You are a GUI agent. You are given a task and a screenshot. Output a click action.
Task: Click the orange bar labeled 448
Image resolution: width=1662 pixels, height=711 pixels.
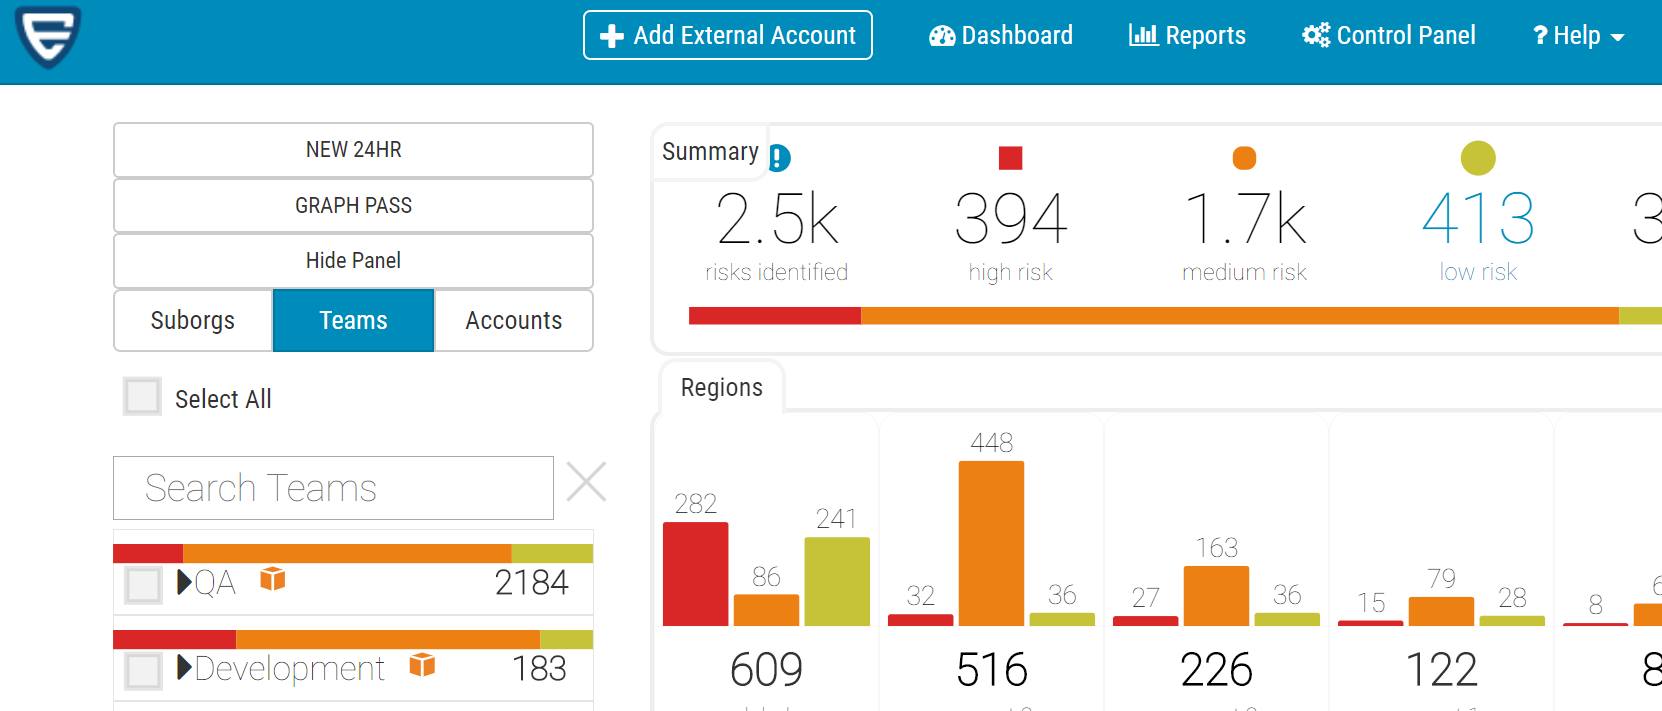pyautogui.click(x=991, y=543)
